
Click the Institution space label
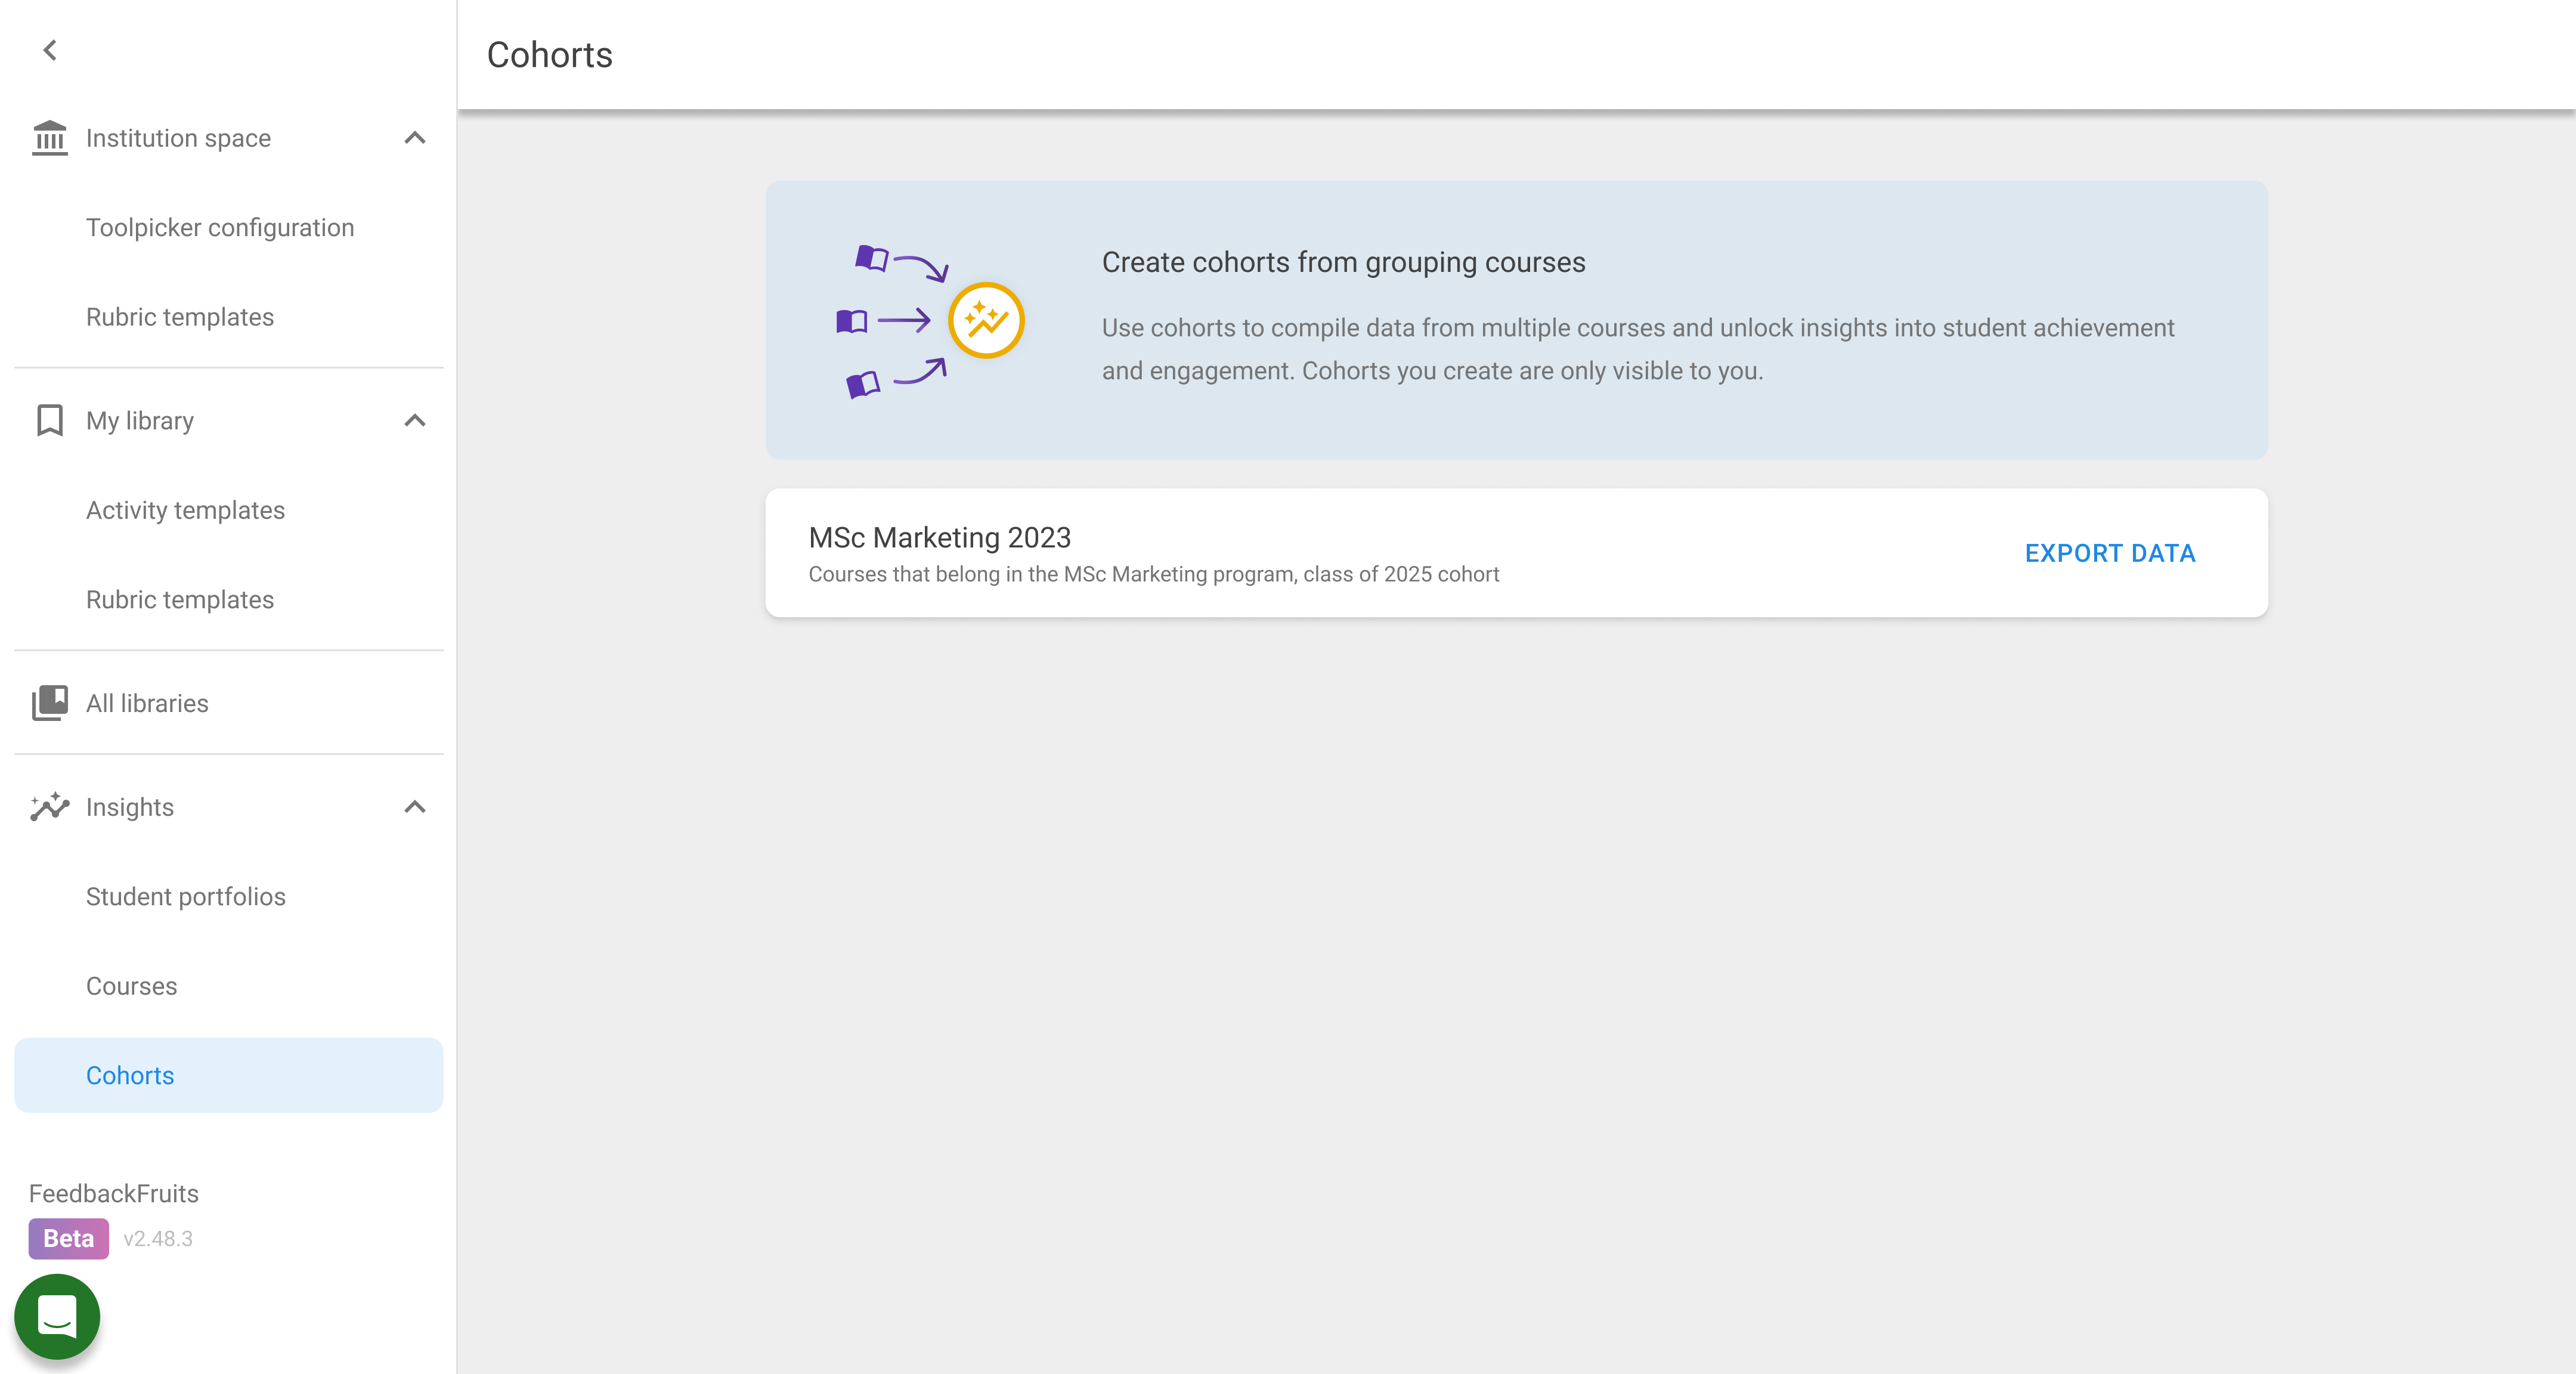[179, 138]
